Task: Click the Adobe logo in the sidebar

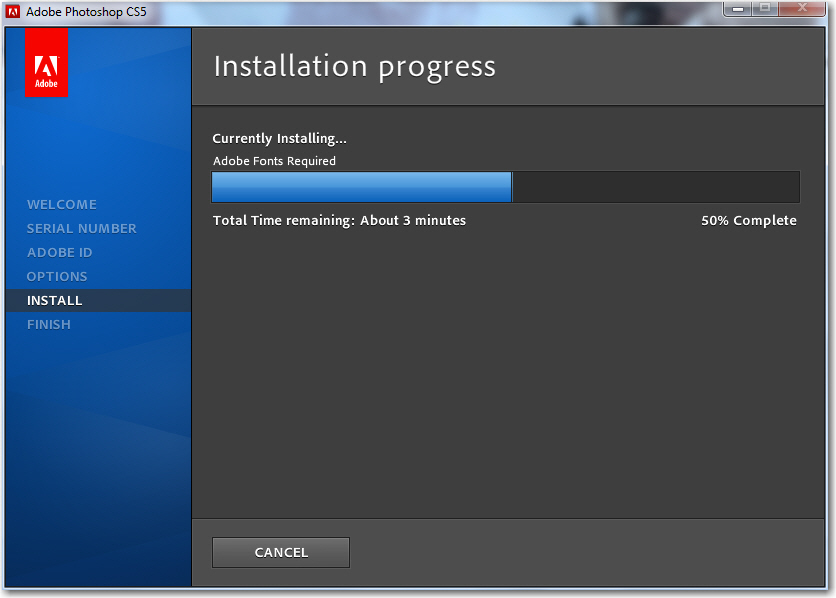Action: pyautogui.click(x=46, y=62)
